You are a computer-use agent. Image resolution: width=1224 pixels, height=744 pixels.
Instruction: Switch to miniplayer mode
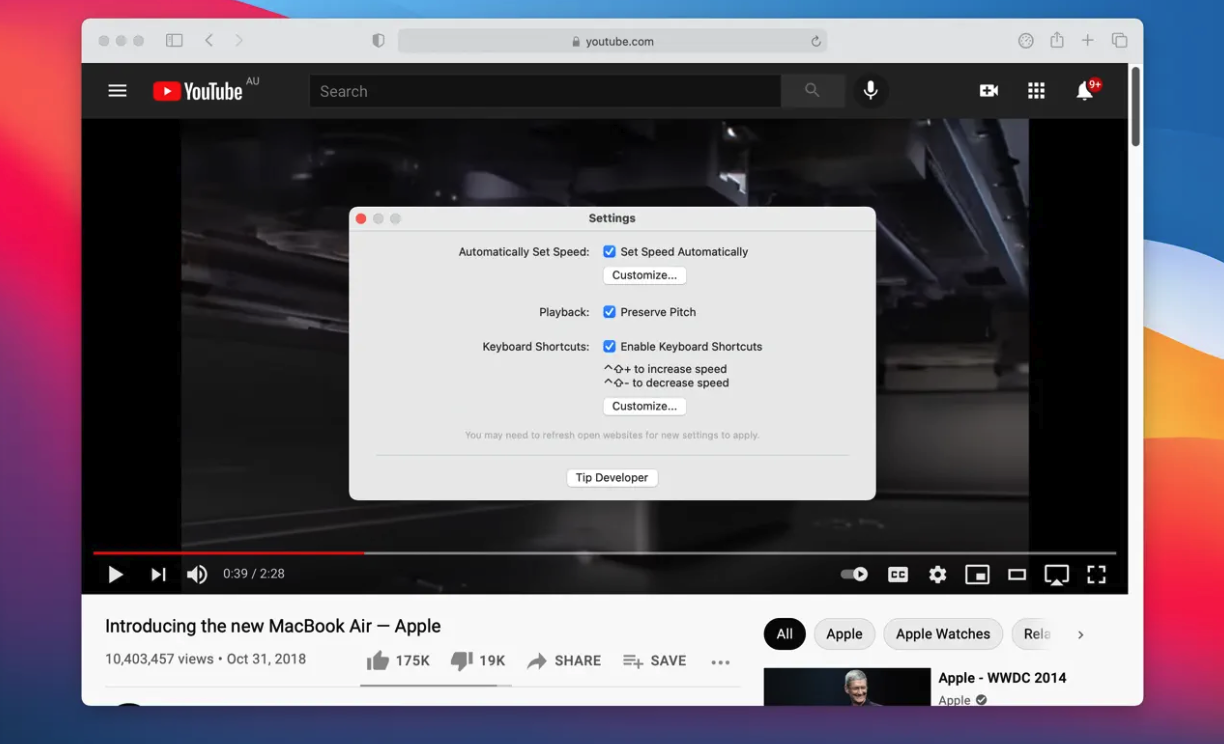click(x=977, y=574)
